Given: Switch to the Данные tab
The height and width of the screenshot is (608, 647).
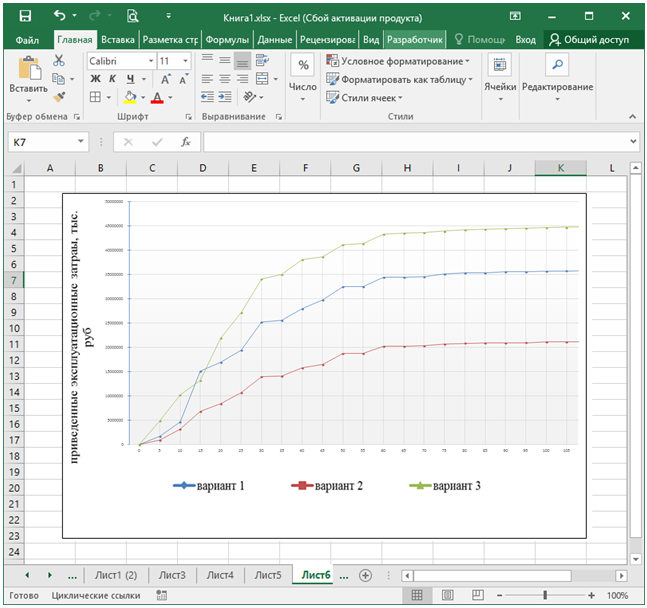Looking at the screenshot, I should (x=275, y=40).
